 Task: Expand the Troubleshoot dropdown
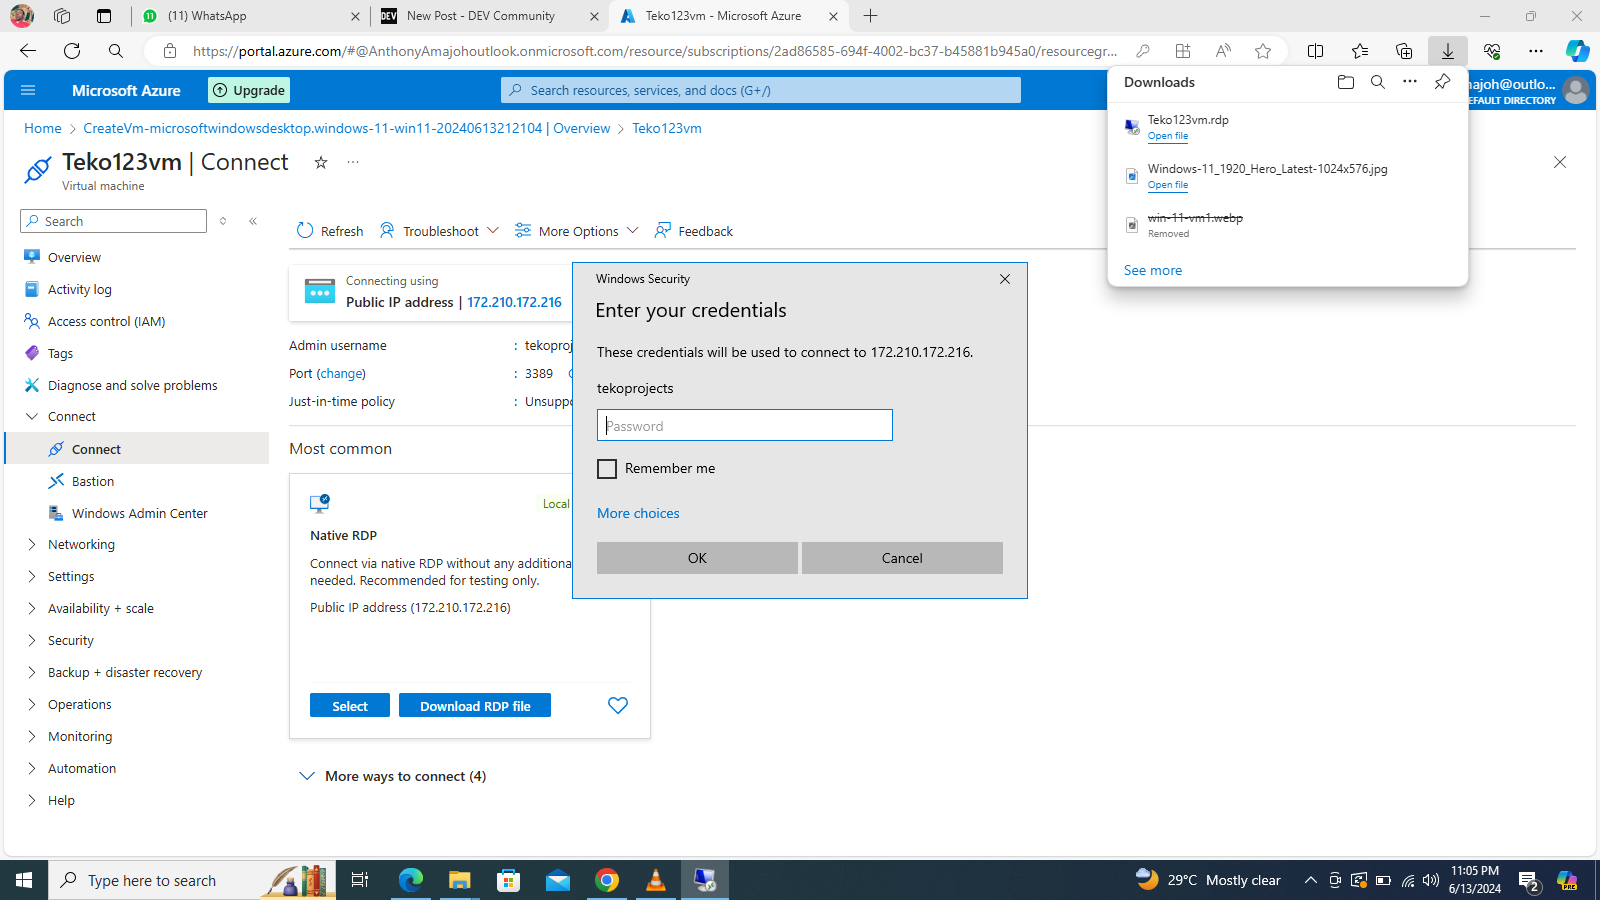pos(439,231)
